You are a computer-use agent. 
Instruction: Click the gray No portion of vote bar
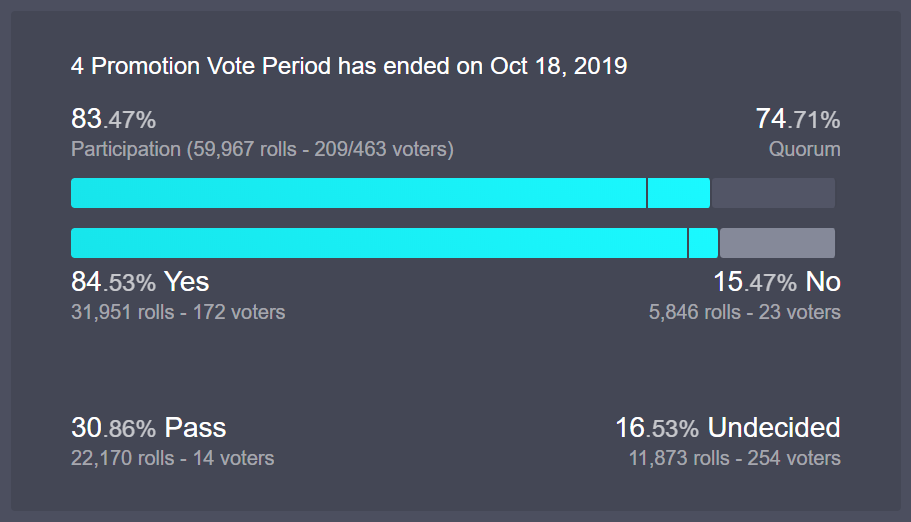pos(777,243)
